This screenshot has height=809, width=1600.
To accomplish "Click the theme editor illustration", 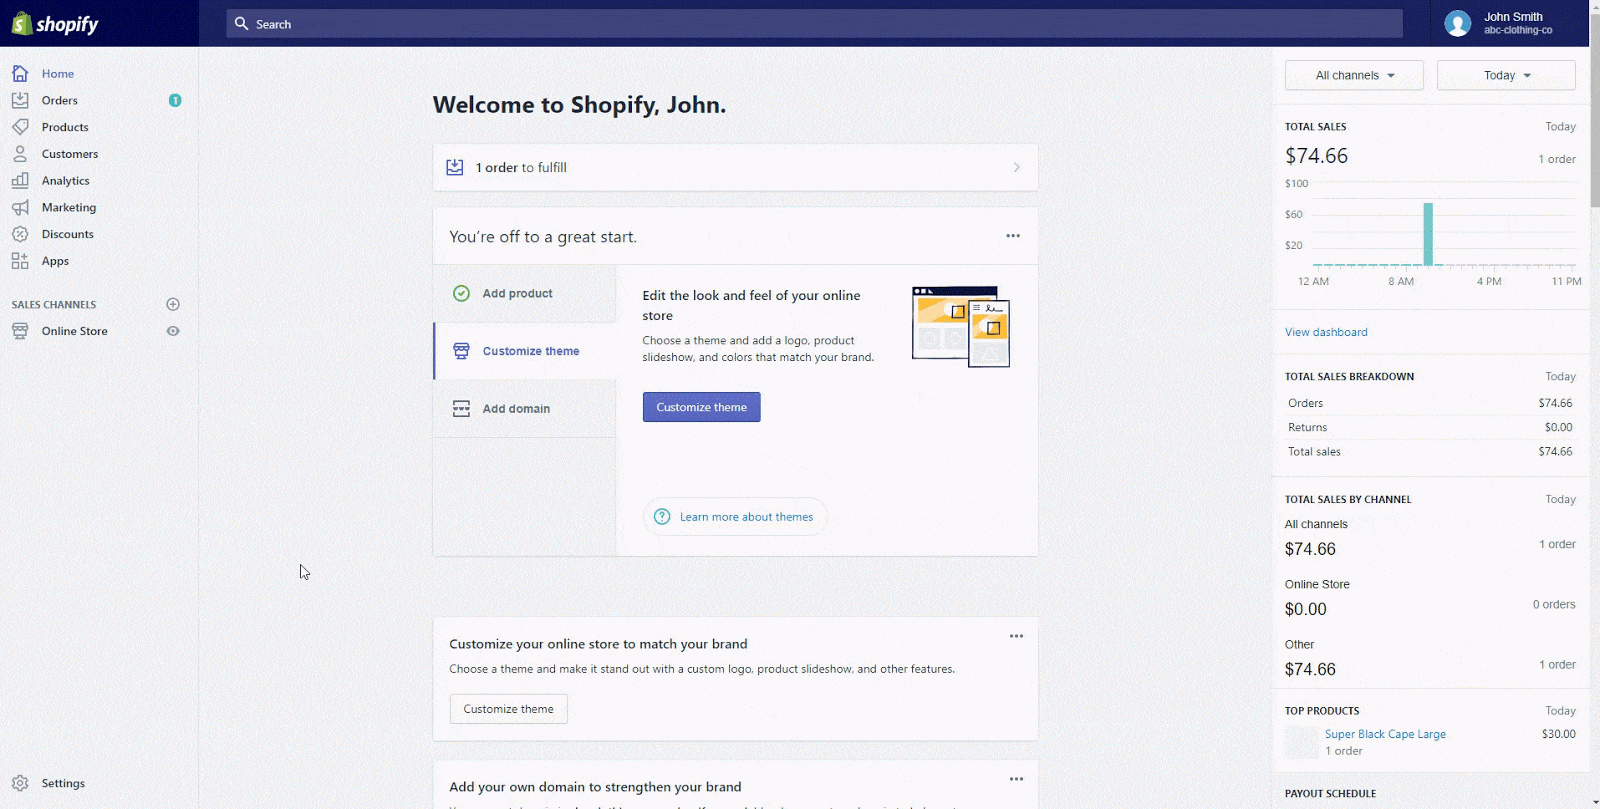I will [961, 326].
